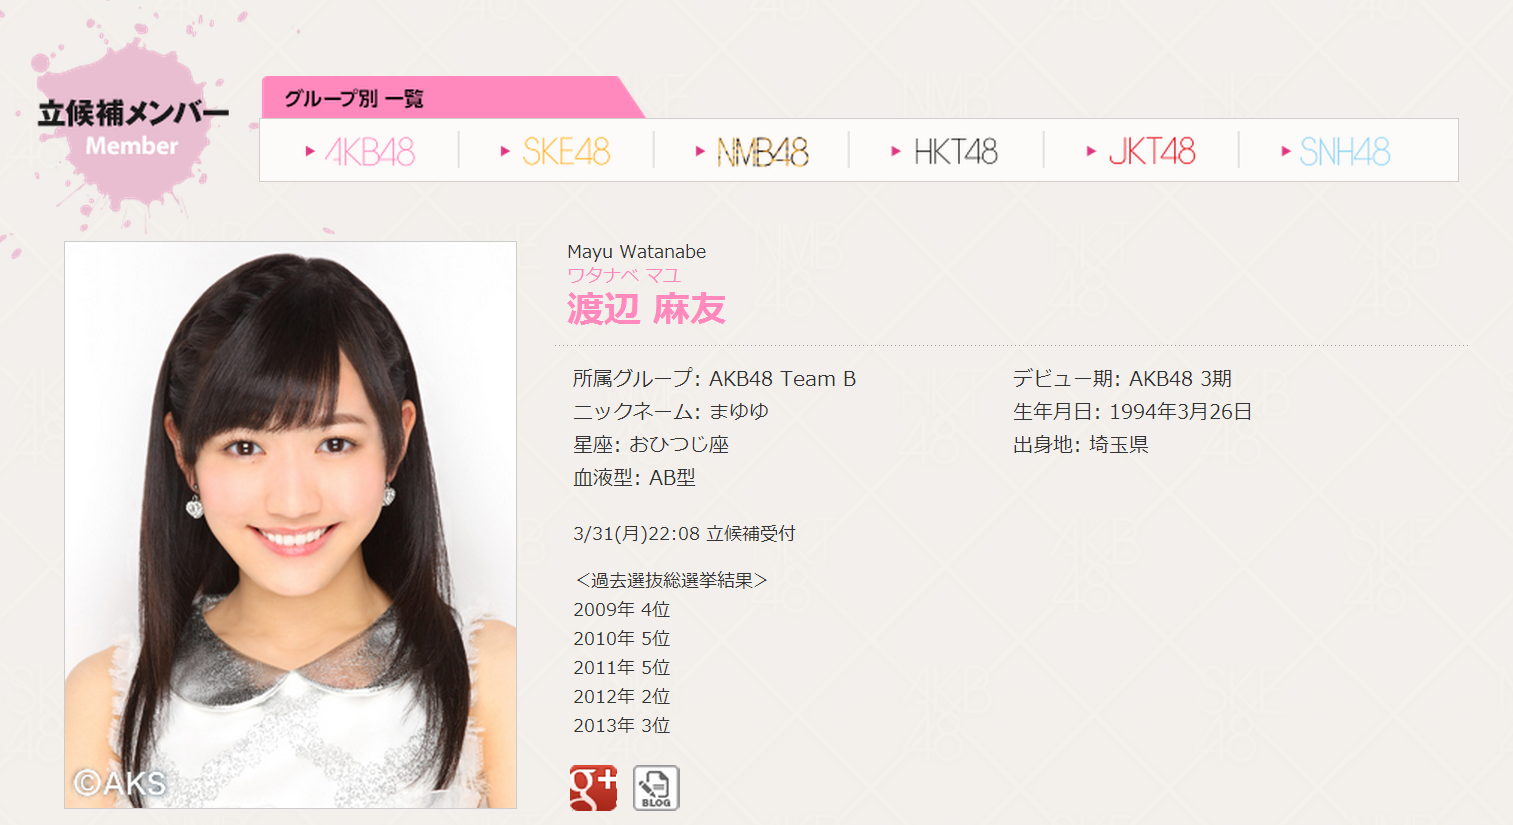Click the 所属グループ AKB48 Team B text
Viewport: 1513px width, 825px height.
coord(714,379)
